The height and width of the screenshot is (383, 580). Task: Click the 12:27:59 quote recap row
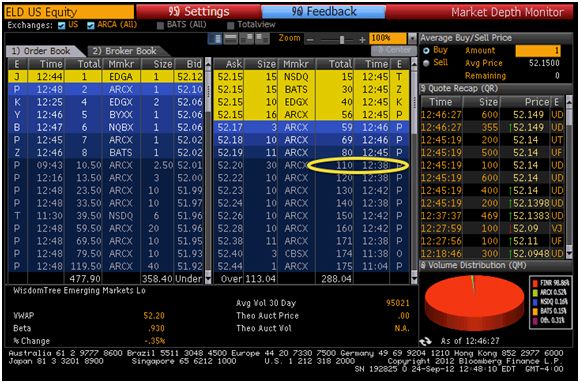493,228
